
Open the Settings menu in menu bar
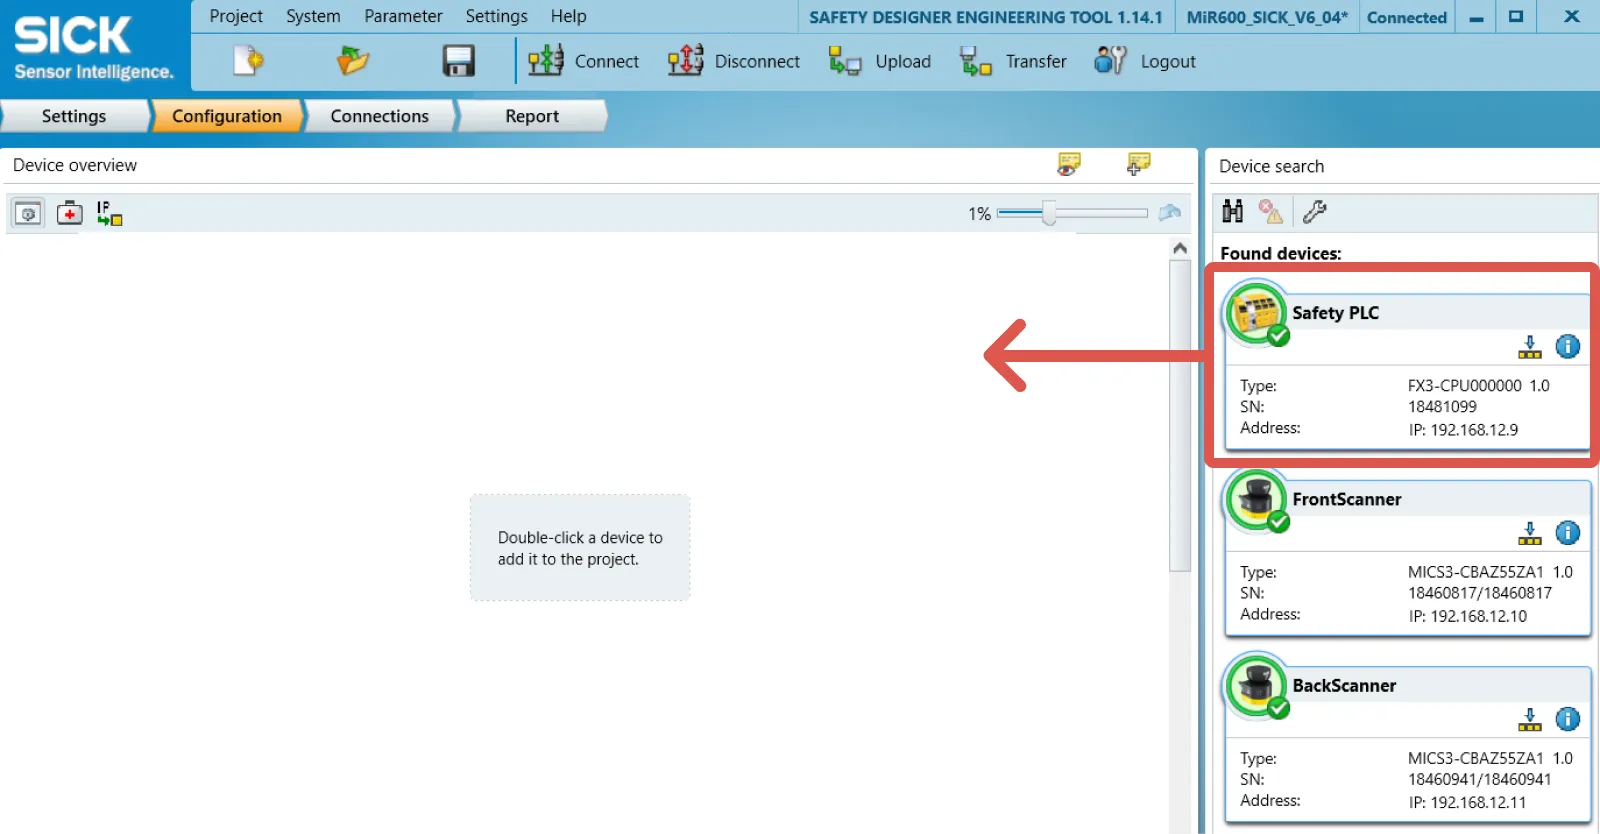point(496,16)
